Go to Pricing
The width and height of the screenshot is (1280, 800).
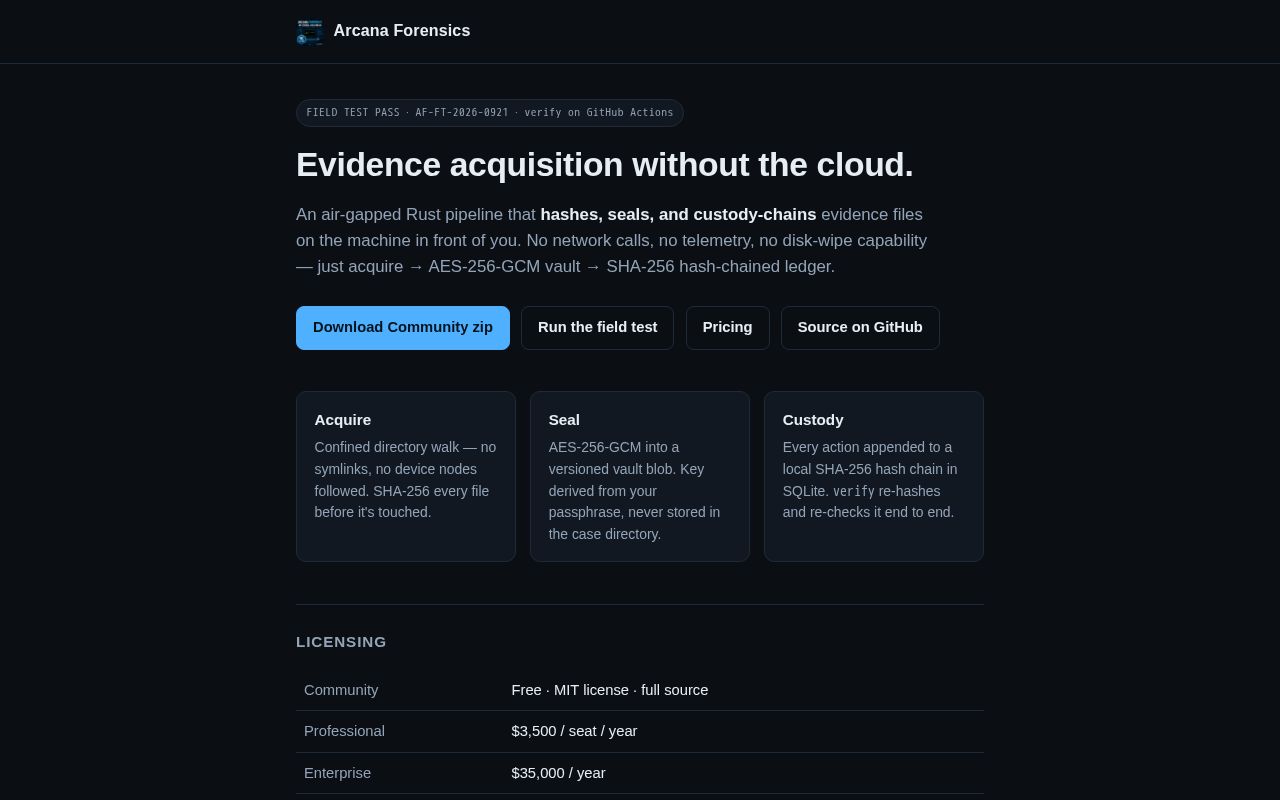click(727, 328)
